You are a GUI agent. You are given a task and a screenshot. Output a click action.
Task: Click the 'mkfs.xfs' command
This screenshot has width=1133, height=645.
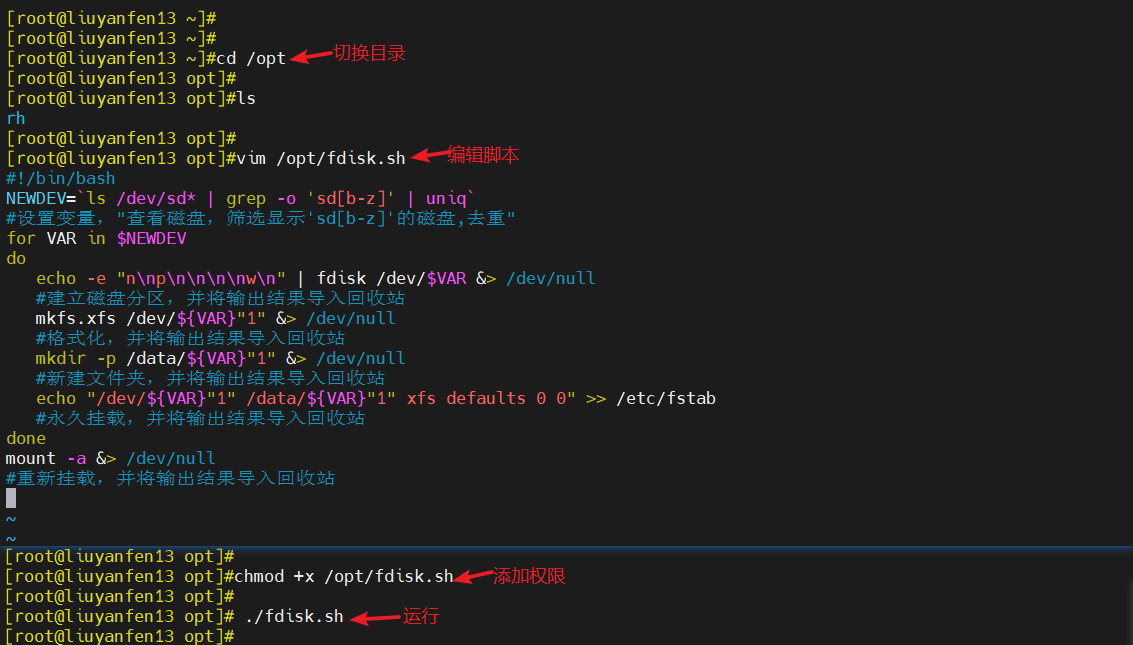coord(76,319)
